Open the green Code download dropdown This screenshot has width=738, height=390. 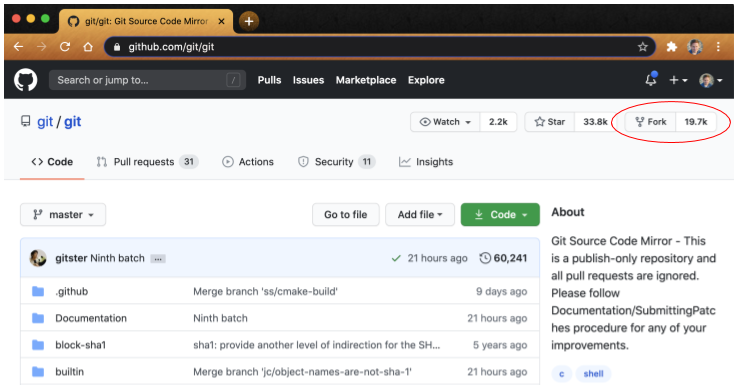pyautogui.click(x=500, y=215)
